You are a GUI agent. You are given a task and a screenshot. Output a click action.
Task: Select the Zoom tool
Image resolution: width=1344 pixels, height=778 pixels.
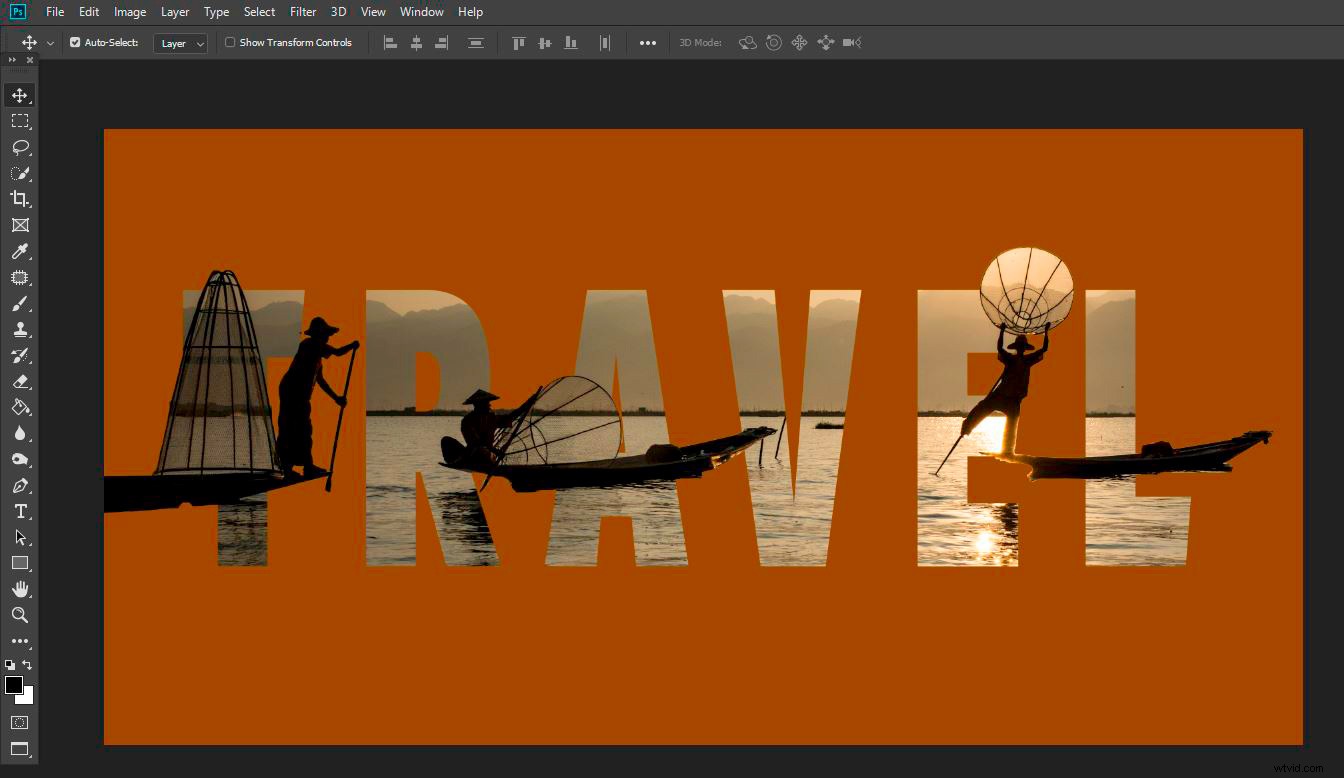pos(20,615)
